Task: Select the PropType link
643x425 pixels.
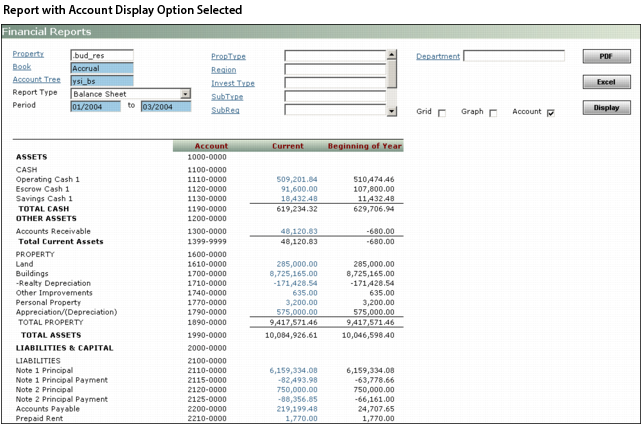Action: pyautogui.click(x=229, y=57)
